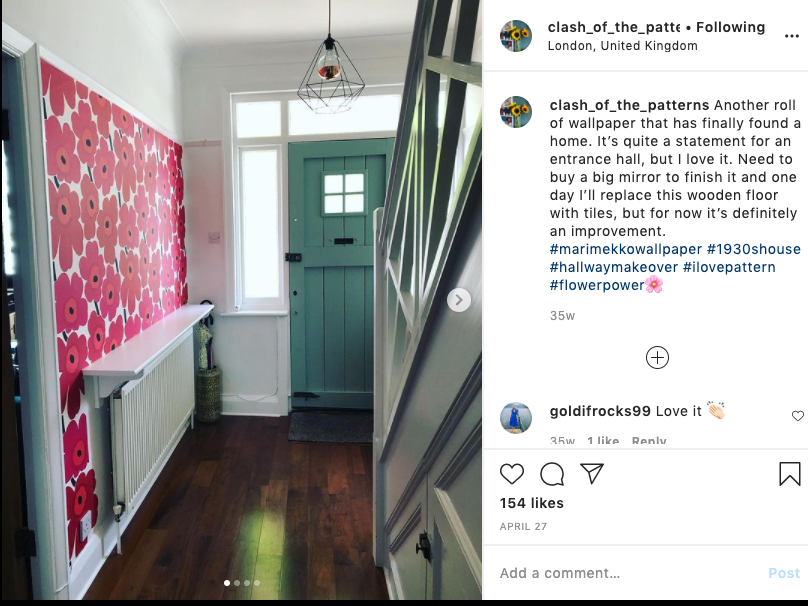Open the three-dot more options menu
The height and width of the screenshot is (606, 808).
pos(792,36)
